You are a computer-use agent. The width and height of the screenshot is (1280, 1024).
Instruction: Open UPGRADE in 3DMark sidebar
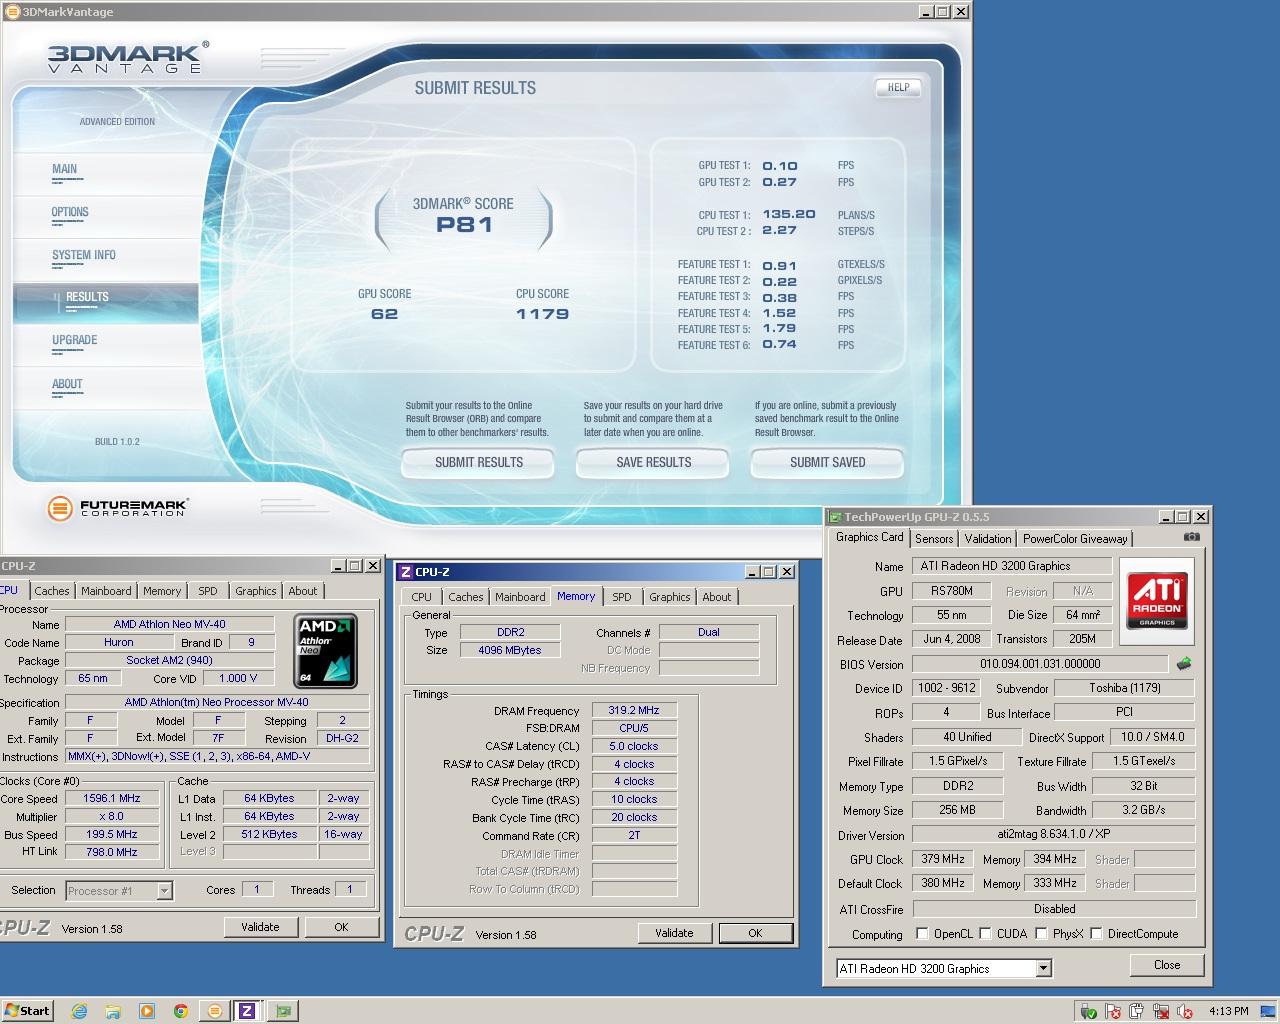(75, 340)
